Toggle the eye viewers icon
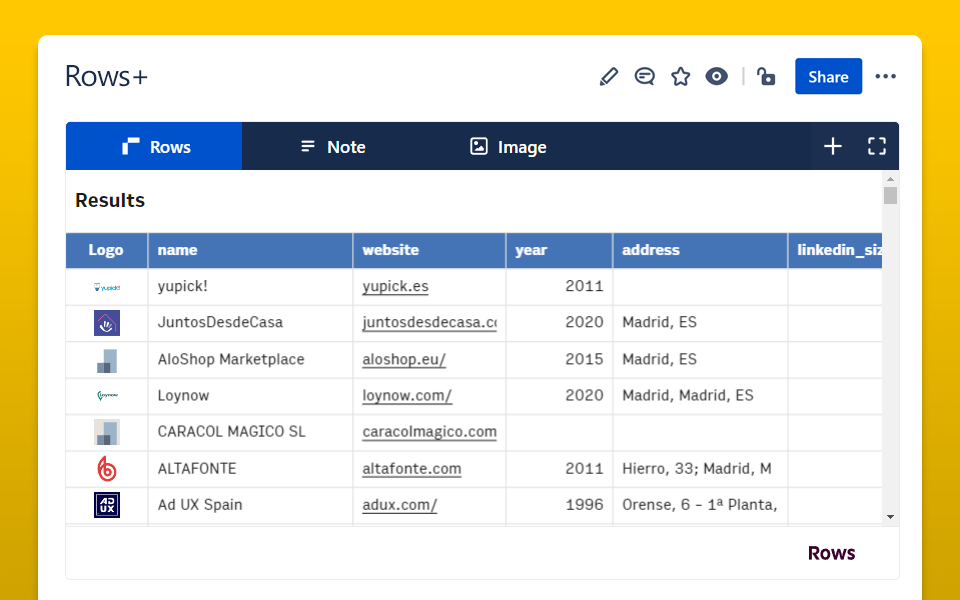Viewport: 960px width, 600px height. pos(716,76)
